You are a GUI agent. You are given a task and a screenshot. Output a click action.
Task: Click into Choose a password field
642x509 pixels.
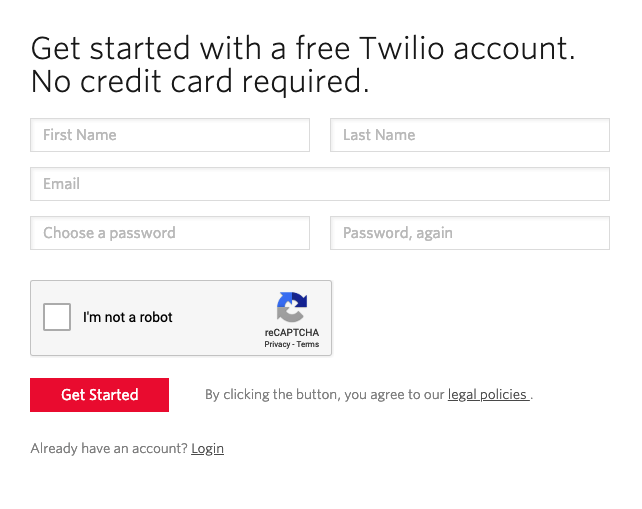170,233
